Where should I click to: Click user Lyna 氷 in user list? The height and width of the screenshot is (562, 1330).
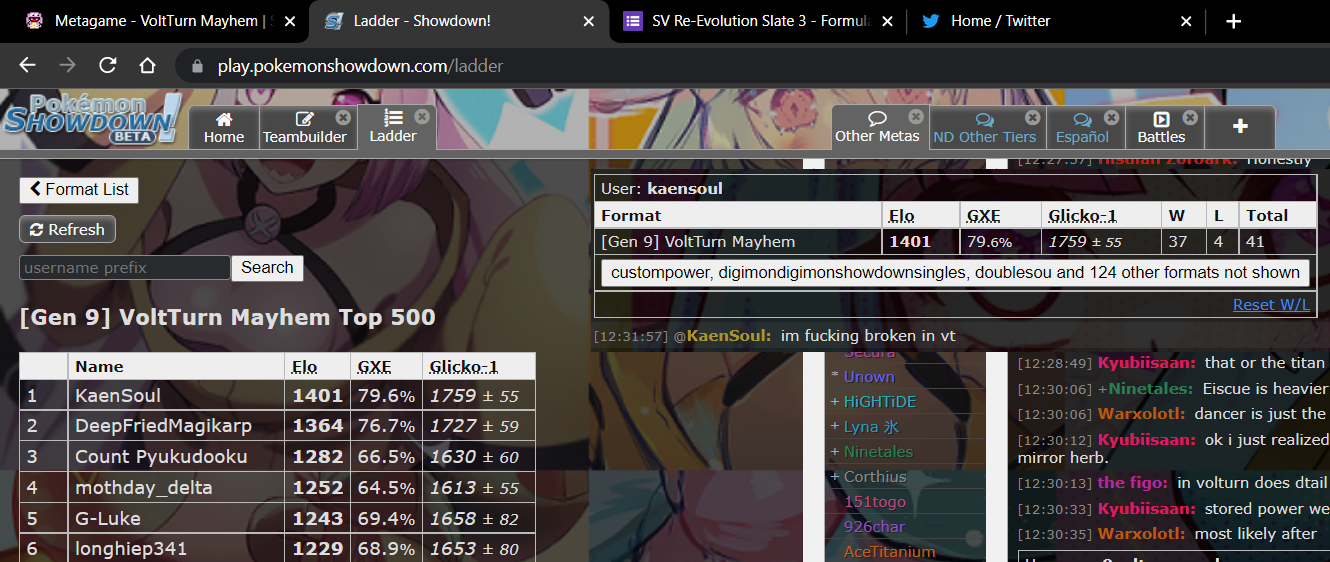click(871, 427)
